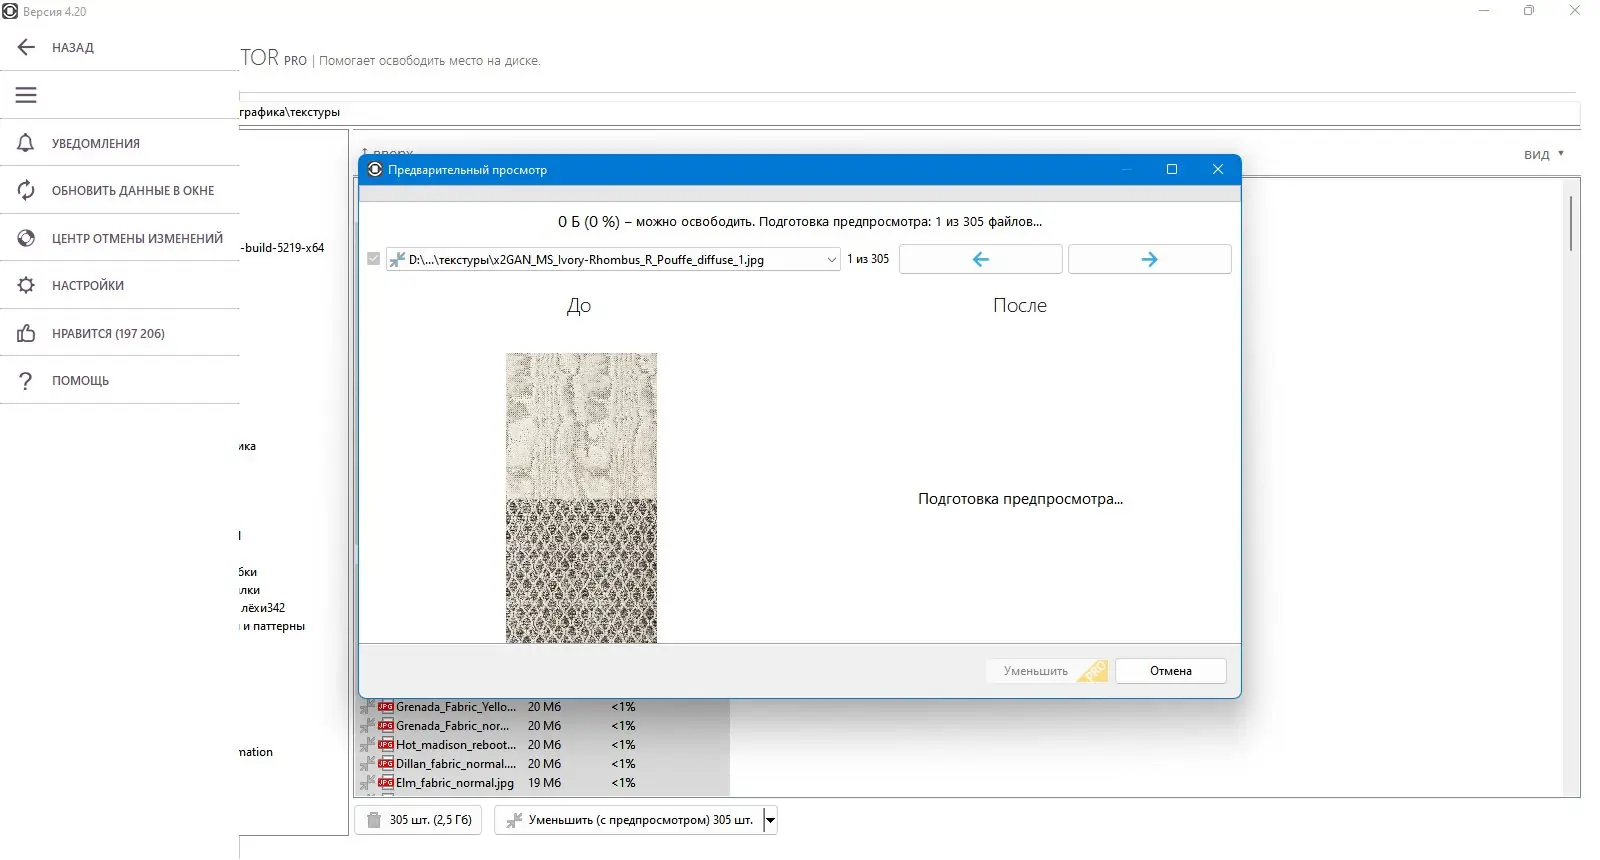
Task: Click the file list vertical scrollbar
Action: coord(1571,224)
